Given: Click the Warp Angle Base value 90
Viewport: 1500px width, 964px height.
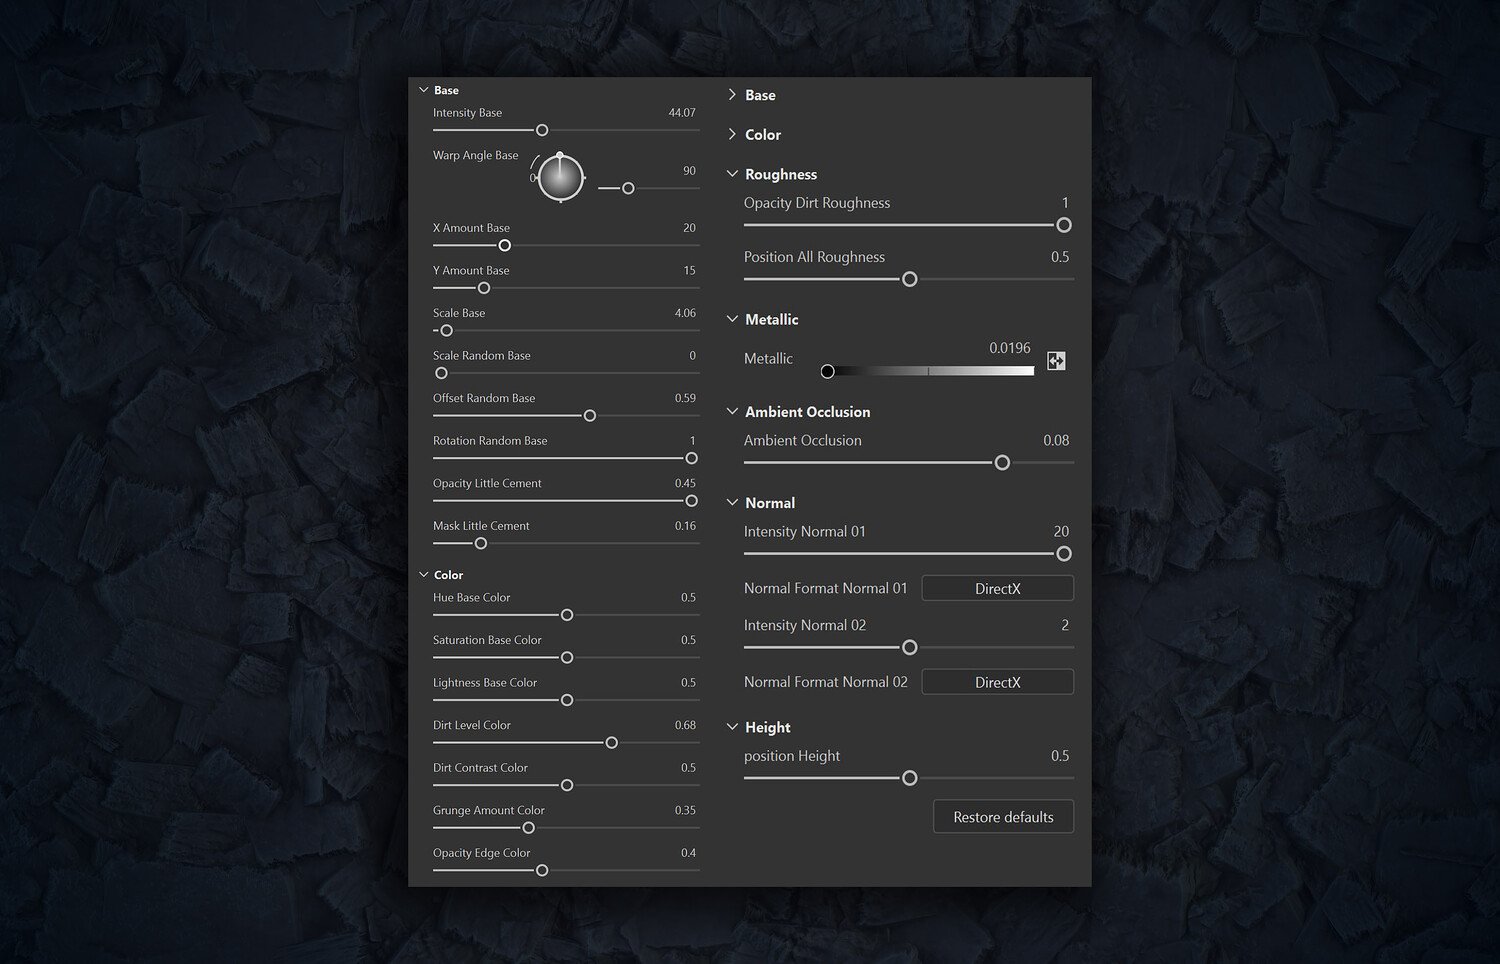Looking at the screenshot, I should tap(689, 171).
